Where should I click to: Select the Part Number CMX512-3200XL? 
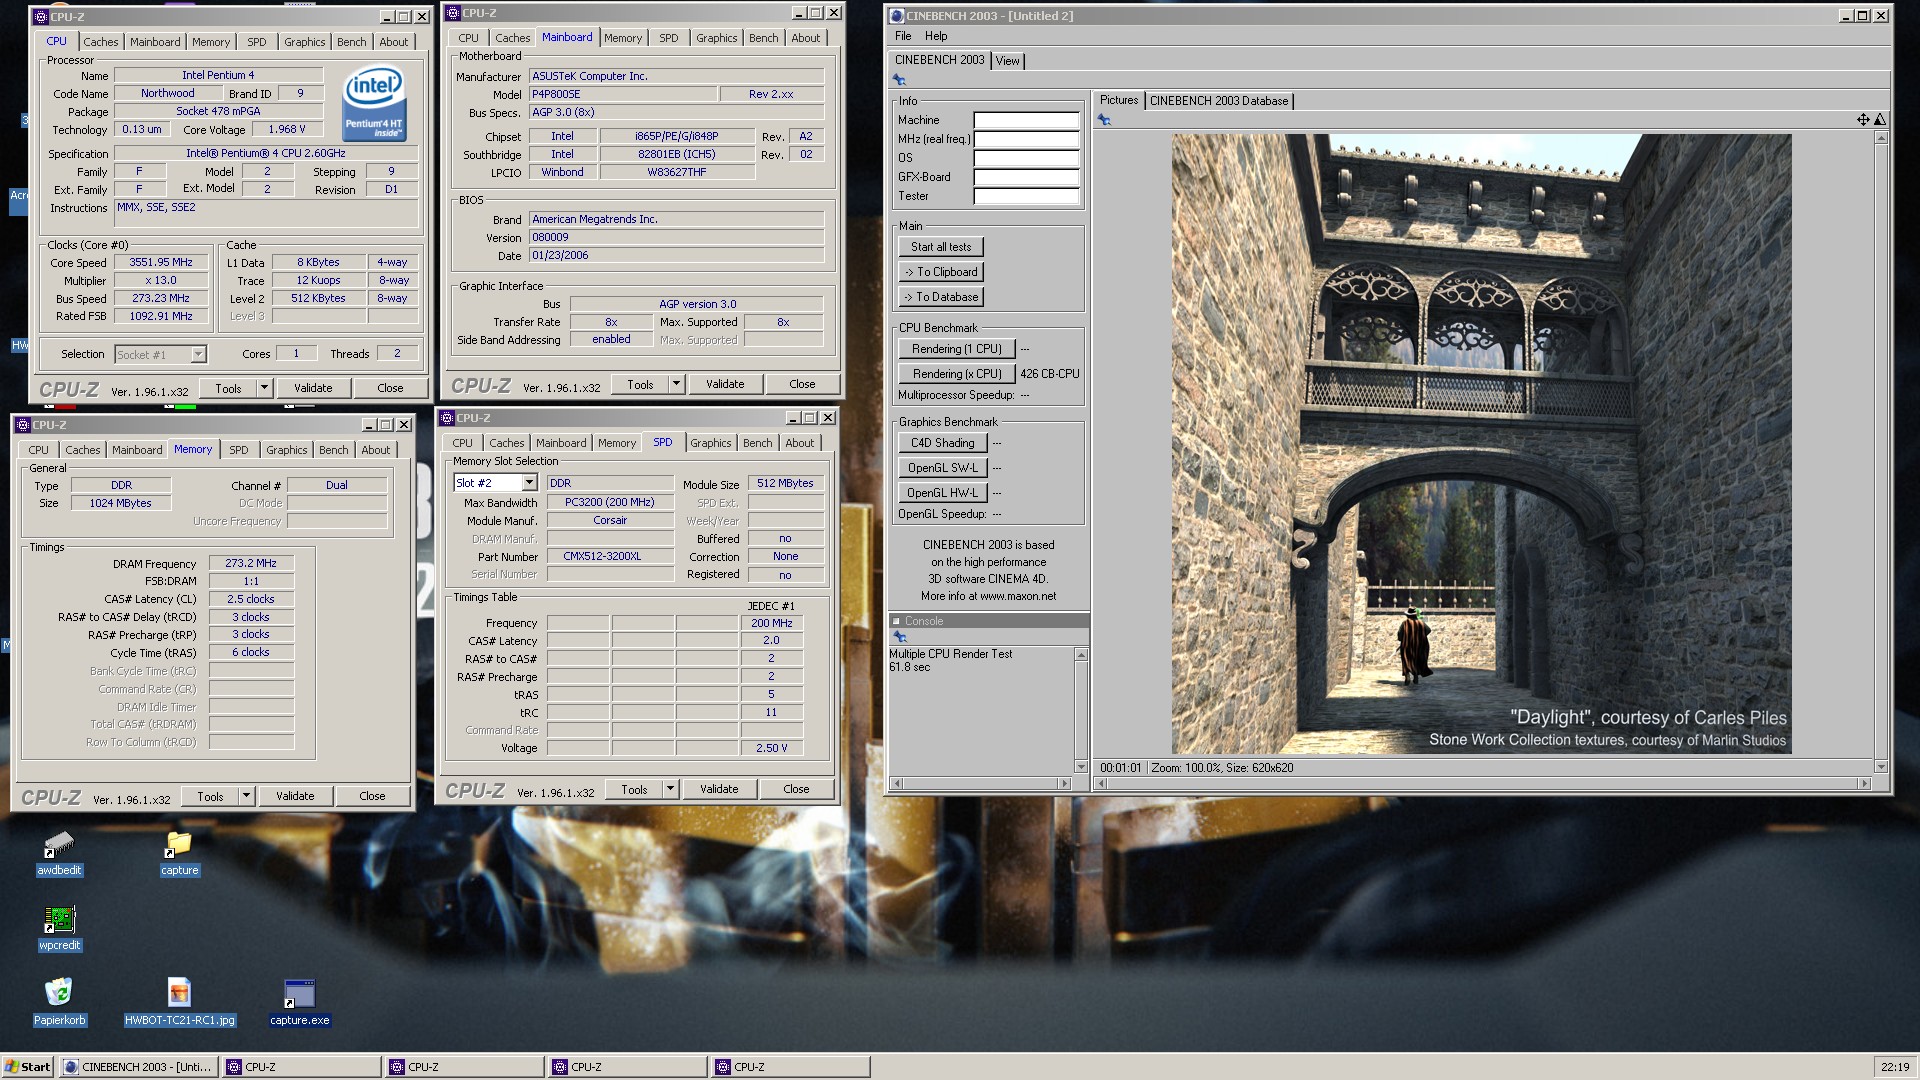609,557
